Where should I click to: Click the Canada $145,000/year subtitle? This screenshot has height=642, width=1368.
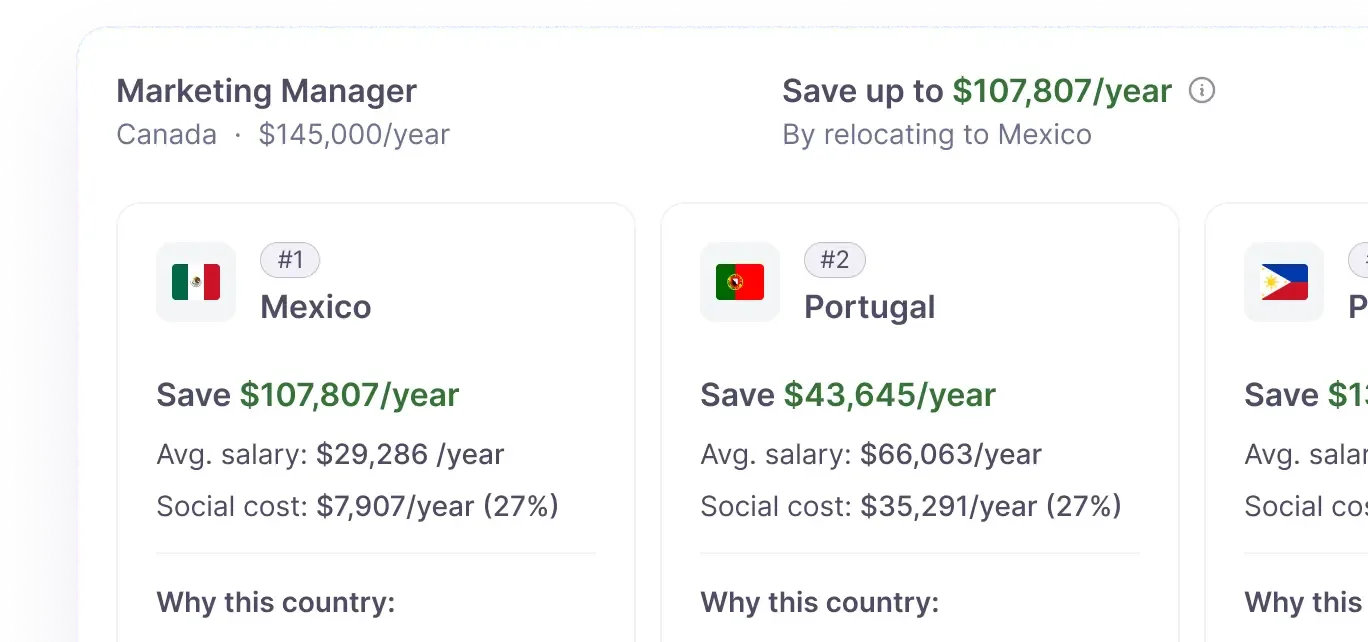coord(283,134)
